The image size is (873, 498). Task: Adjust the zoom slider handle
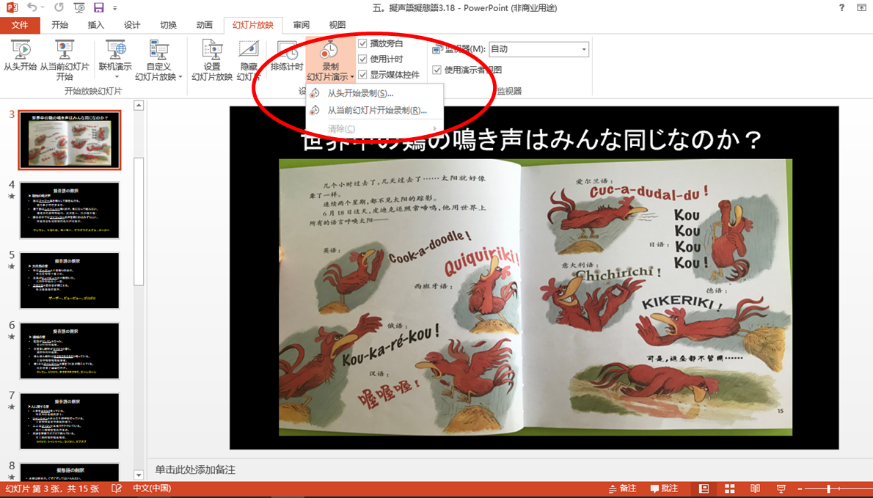(829, 489)
